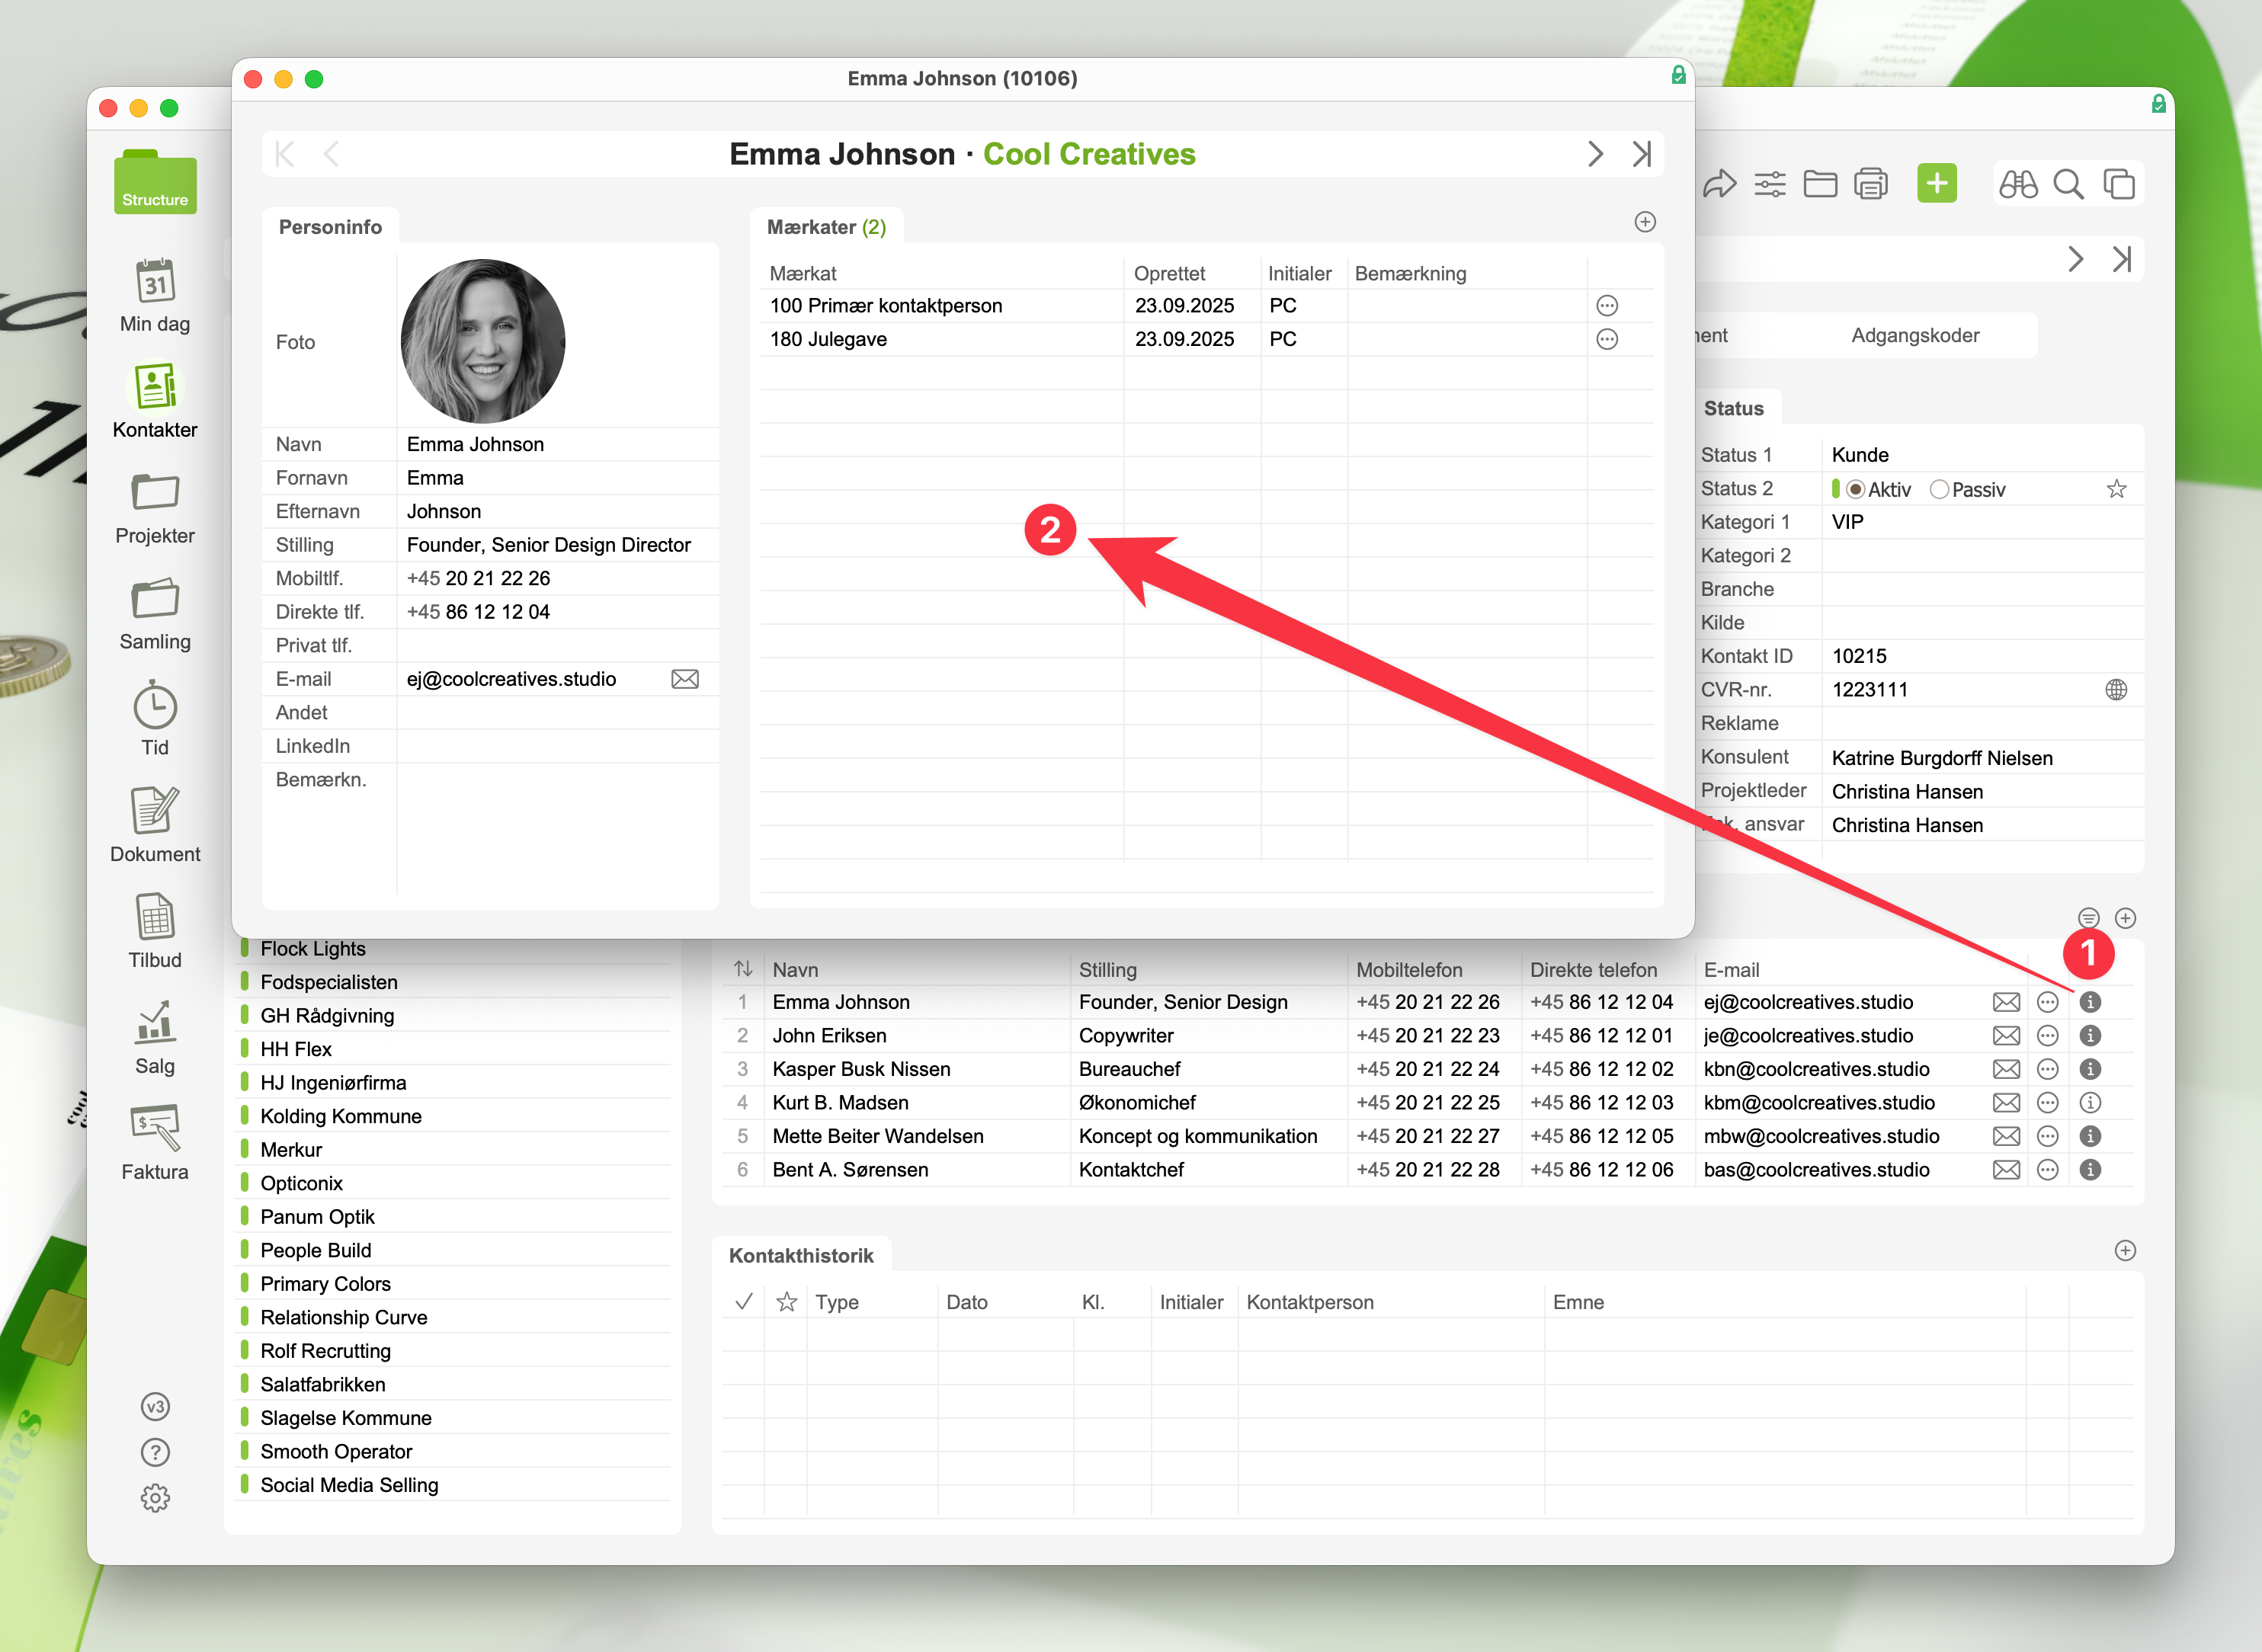Click the green plus new record button
The height and width of the screenshot is (1652, 2262).
[1936, 184]
